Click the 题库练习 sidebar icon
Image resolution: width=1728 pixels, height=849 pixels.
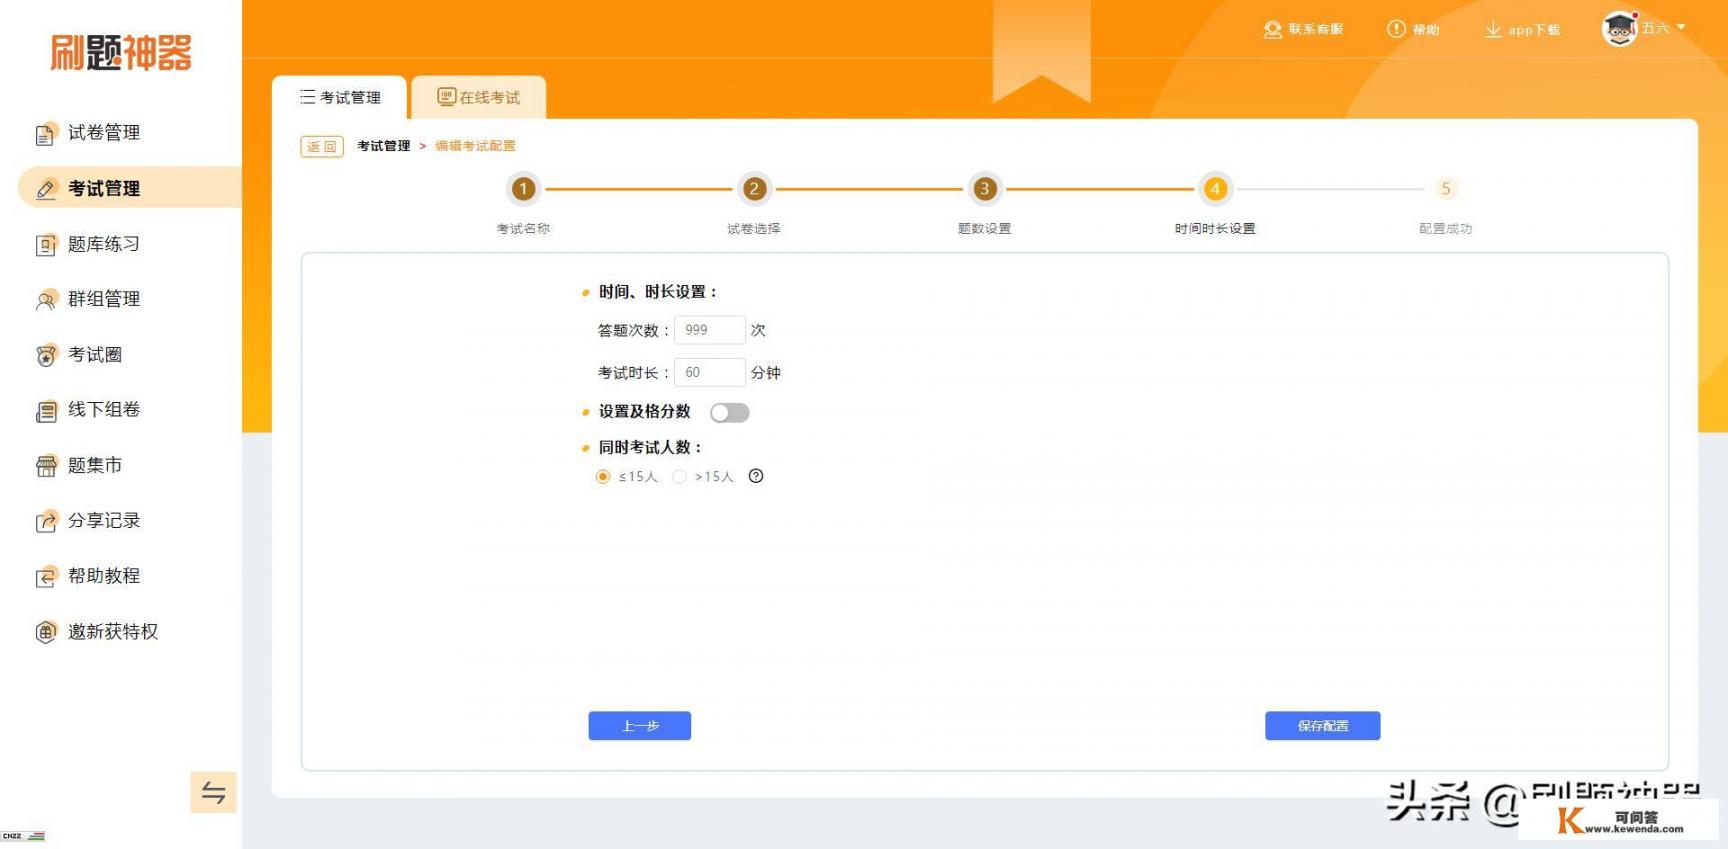tap(46, 245)
